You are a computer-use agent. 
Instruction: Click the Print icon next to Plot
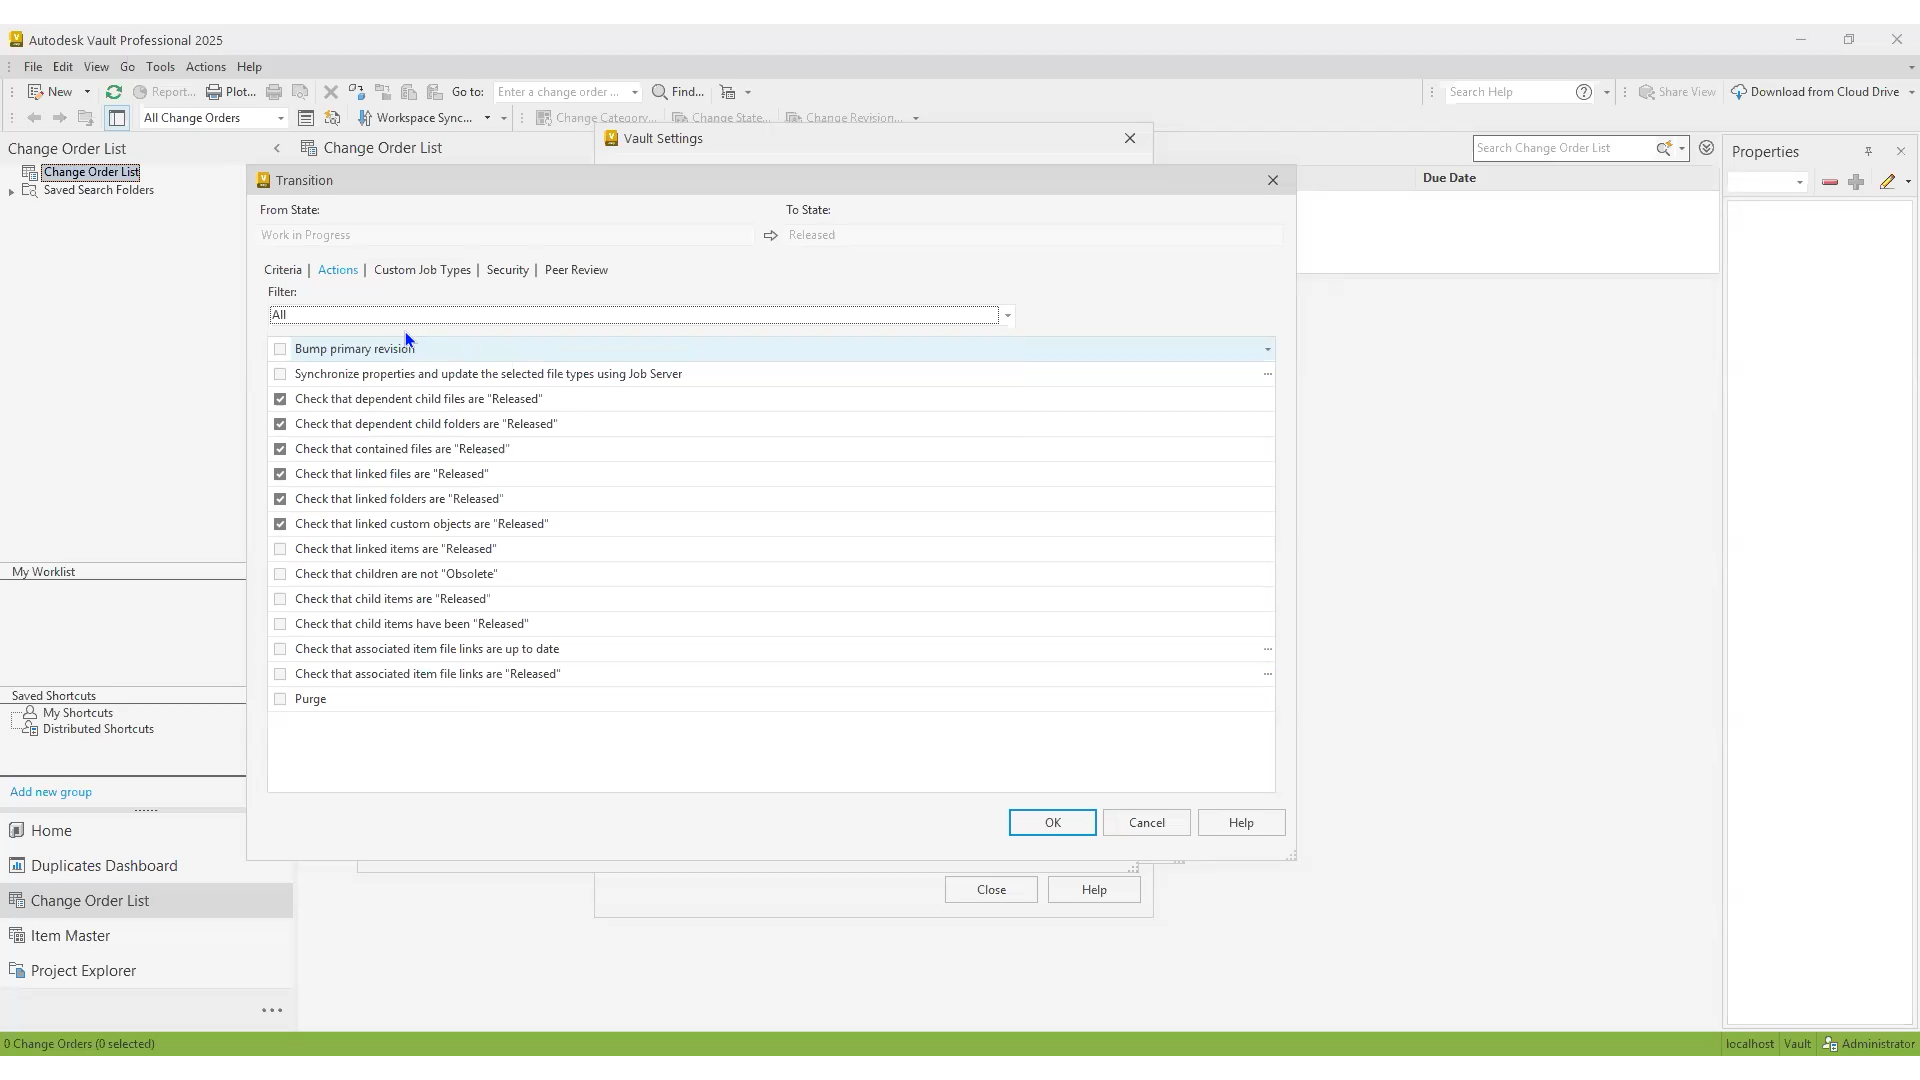[x=274, y=92]
